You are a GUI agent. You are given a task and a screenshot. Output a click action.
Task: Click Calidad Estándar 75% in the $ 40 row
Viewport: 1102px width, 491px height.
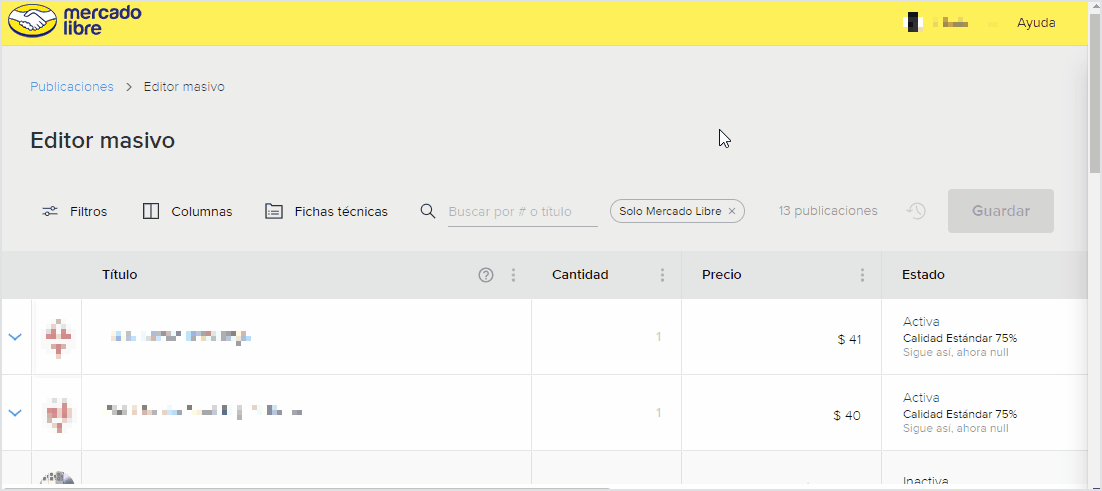click(x=960, y=414)
